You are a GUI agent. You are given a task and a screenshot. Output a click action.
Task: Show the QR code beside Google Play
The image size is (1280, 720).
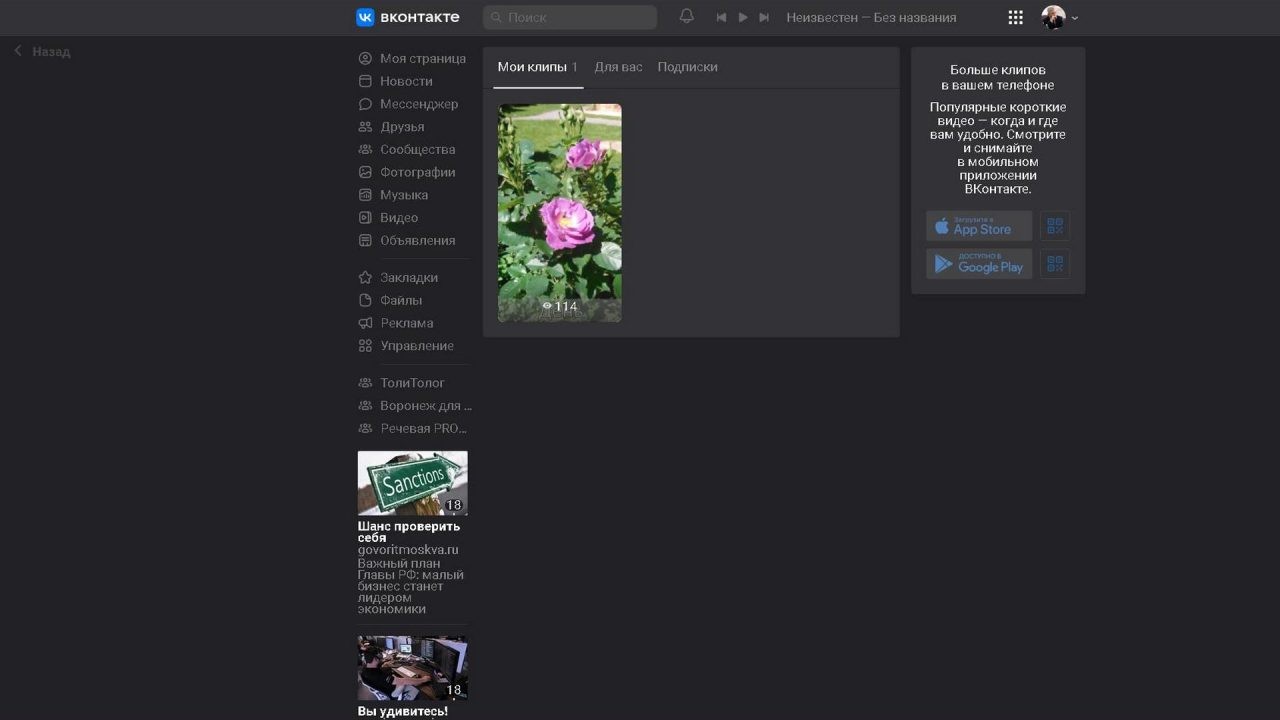pyautogui.click(x=1054, y=264)
